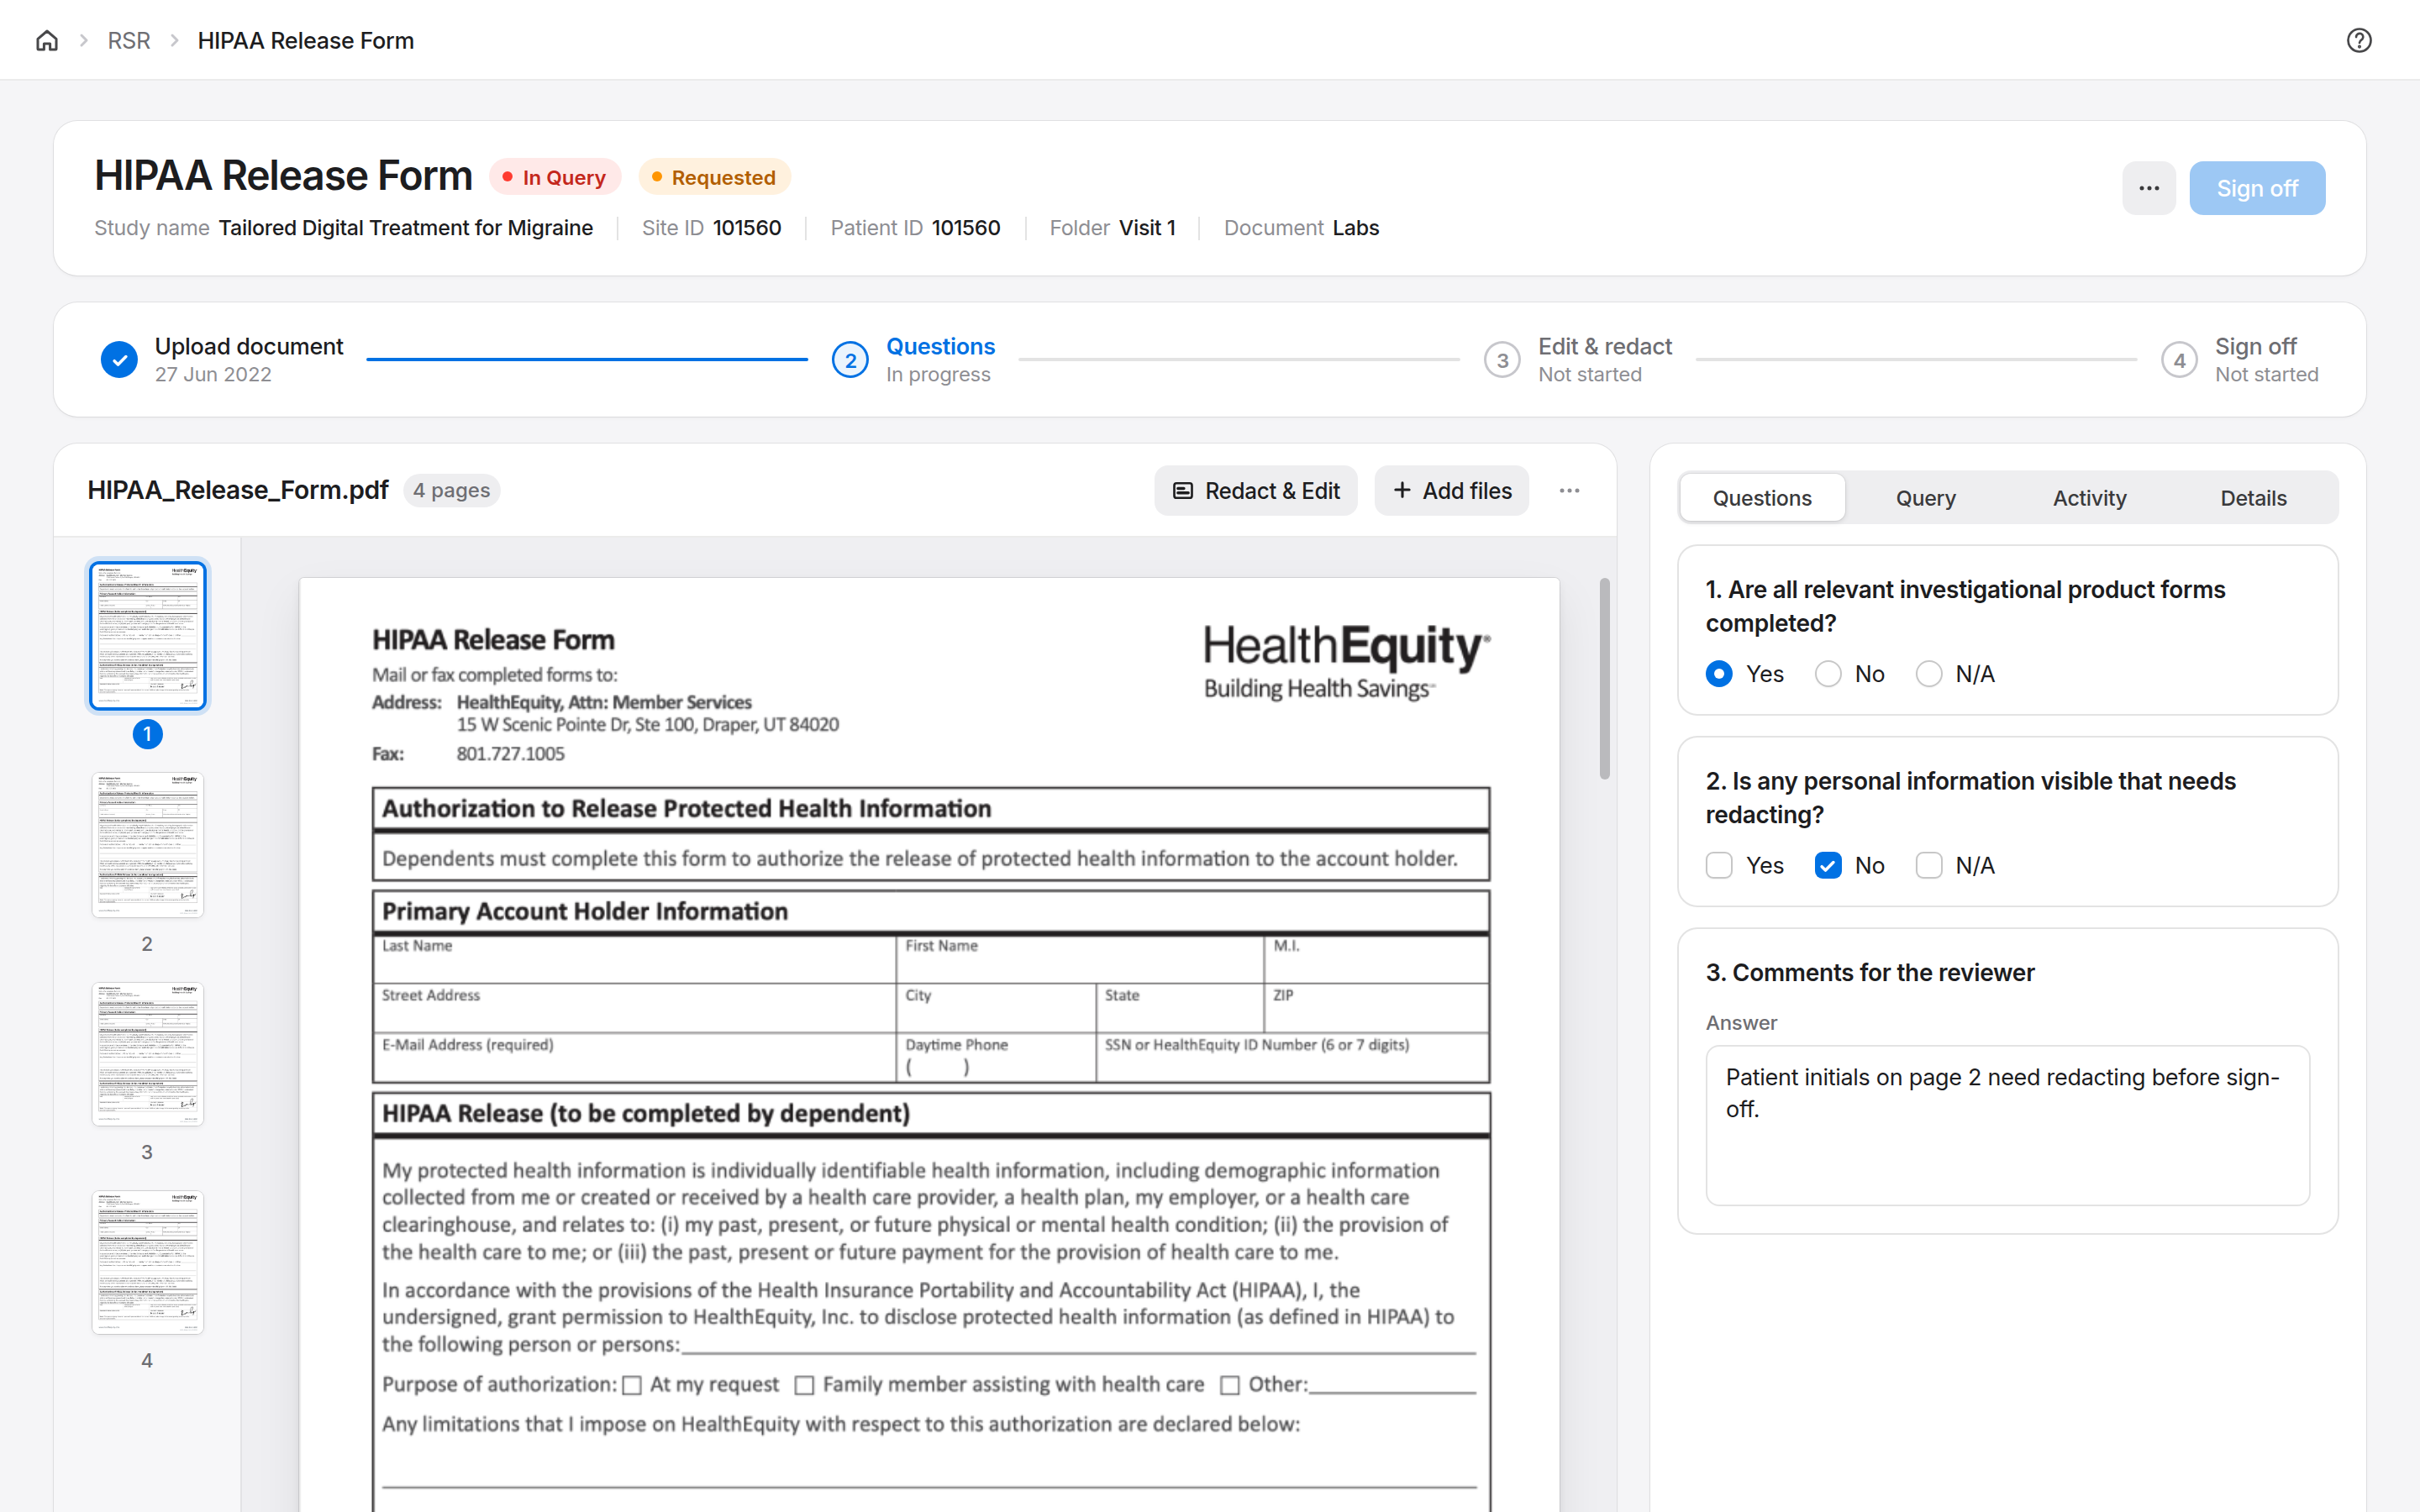Click the HIPAA Release Form breadcrumb
The width and height of the screenshot is (2420, 1512).
click(306, 40)
